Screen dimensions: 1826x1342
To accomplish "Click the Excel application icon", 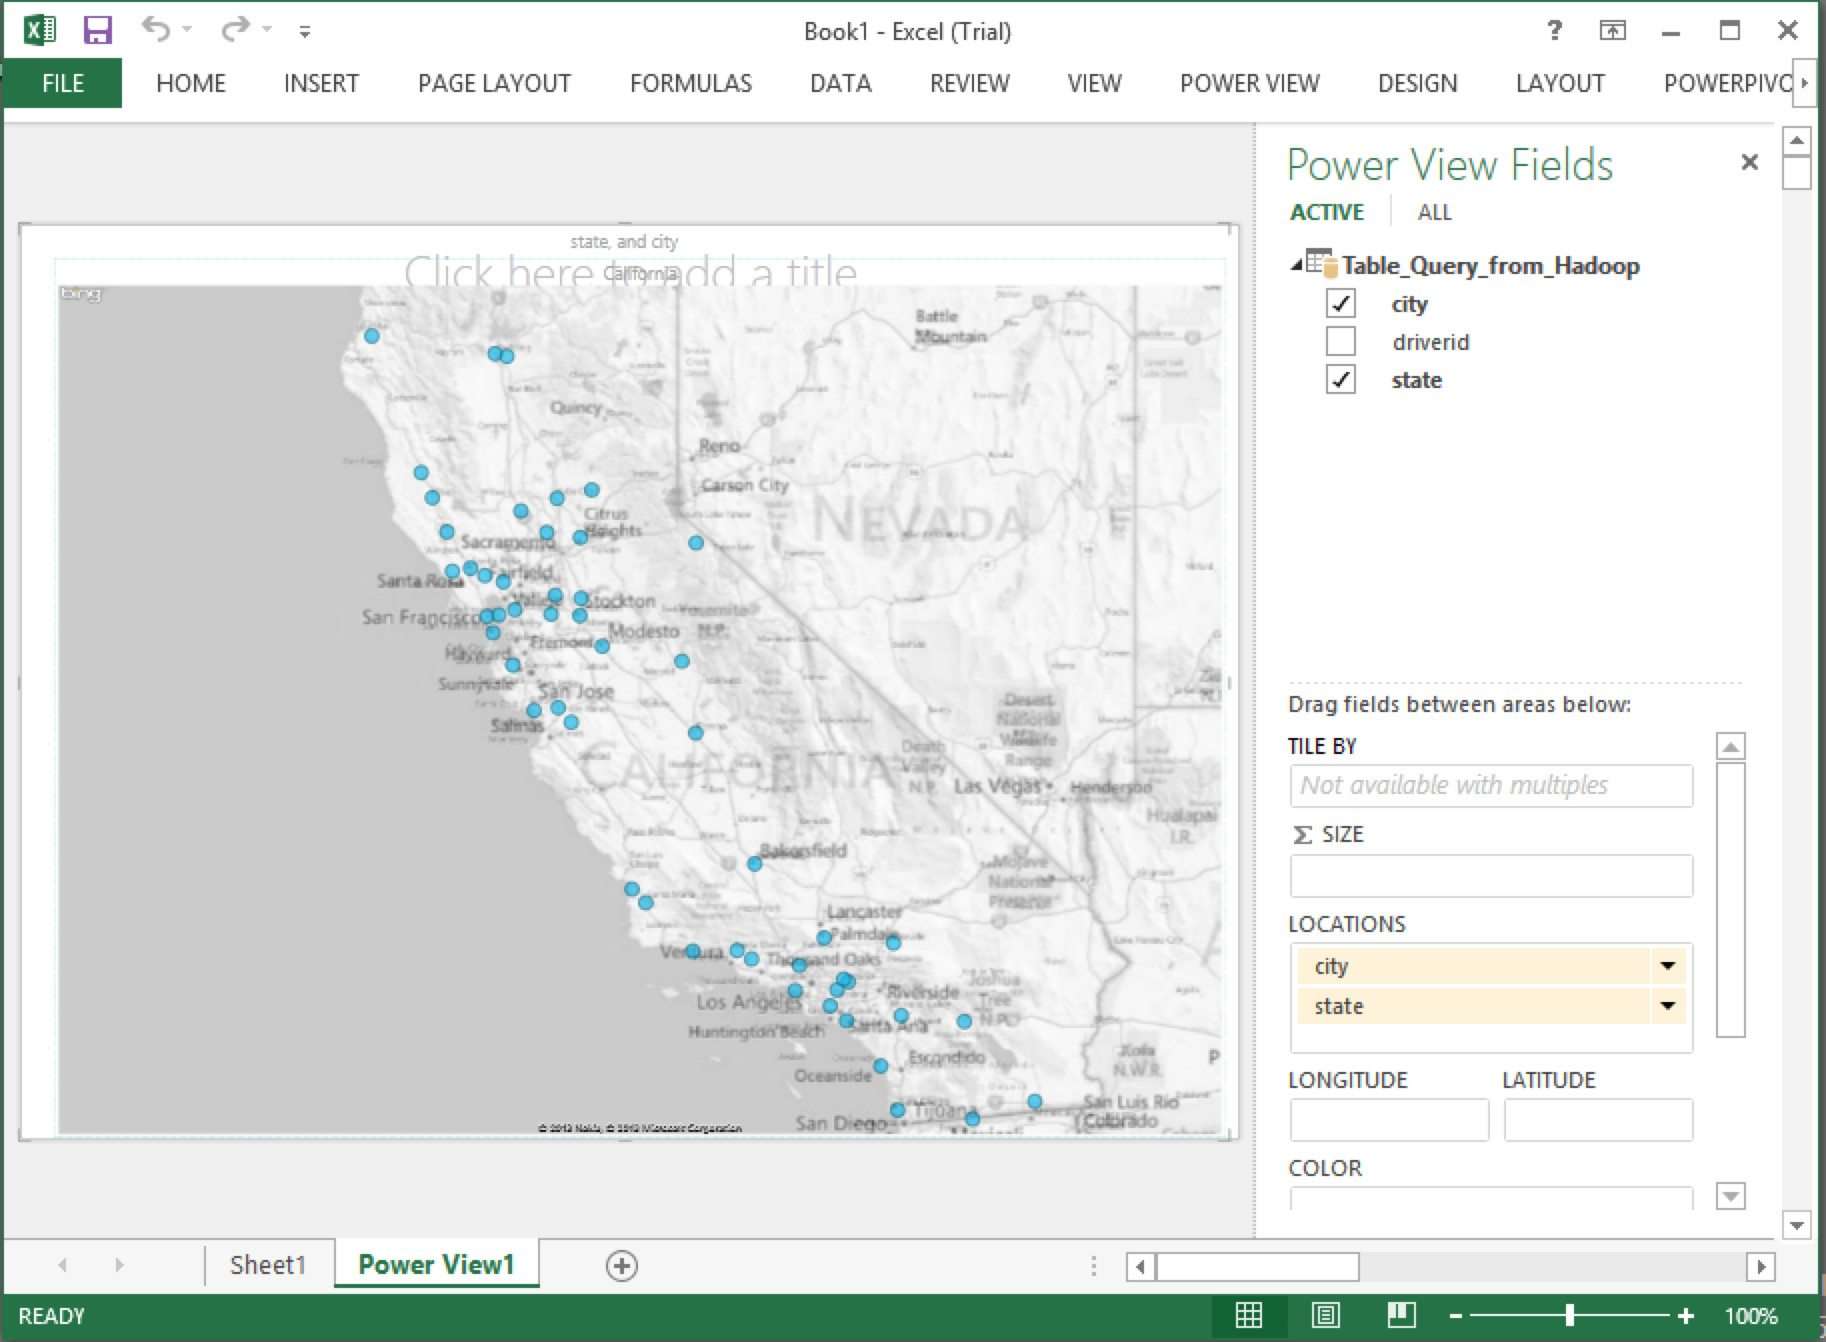I will 39,31.
